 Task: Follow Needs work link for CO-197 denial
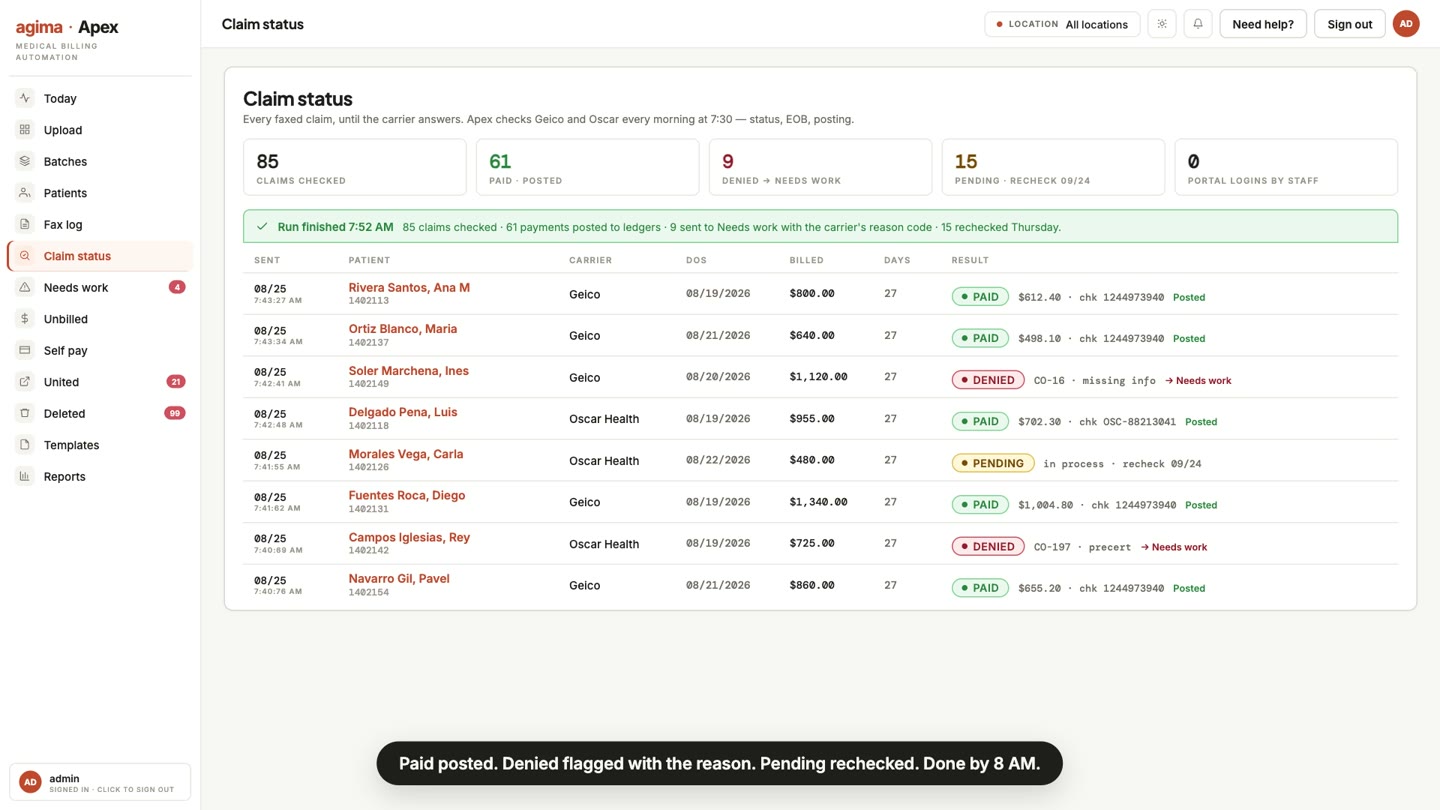1174,547
